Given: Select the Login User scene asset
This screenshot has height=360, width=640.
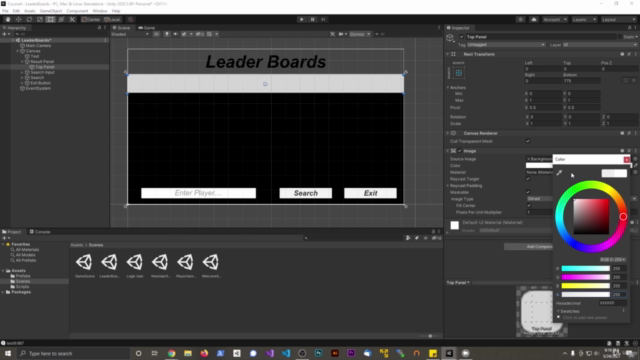Looking at the screenshot, I should tap(135, 266).
